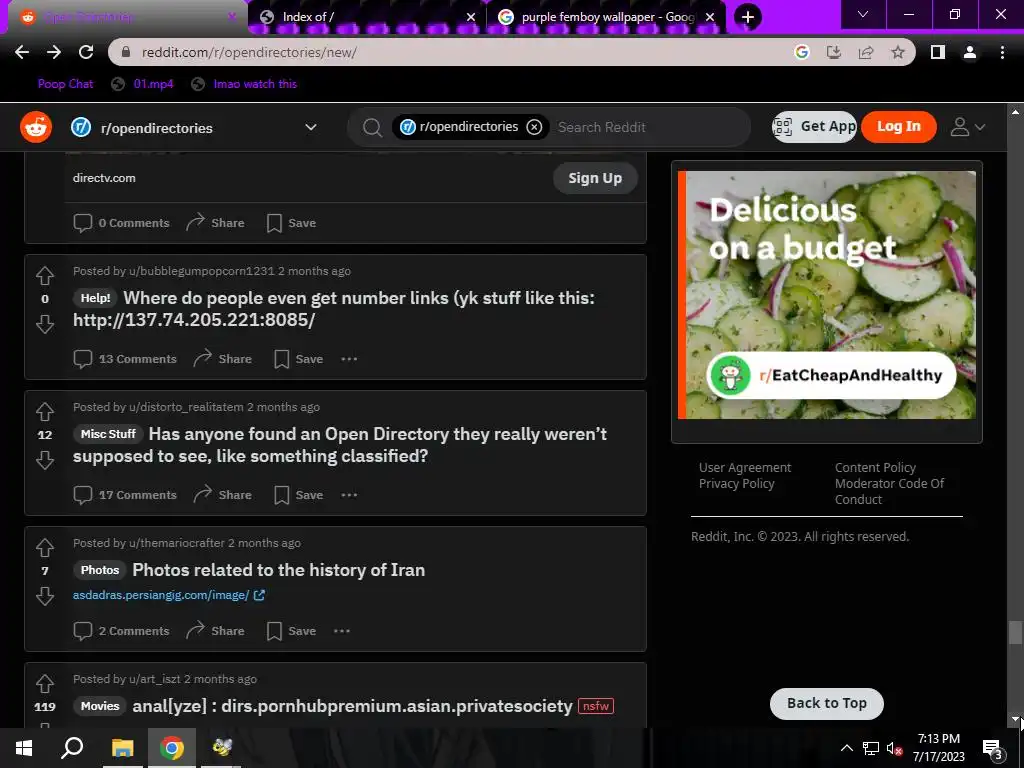
Task: Open the notification center with 3 alerts
Action: (x=992, y=750)
